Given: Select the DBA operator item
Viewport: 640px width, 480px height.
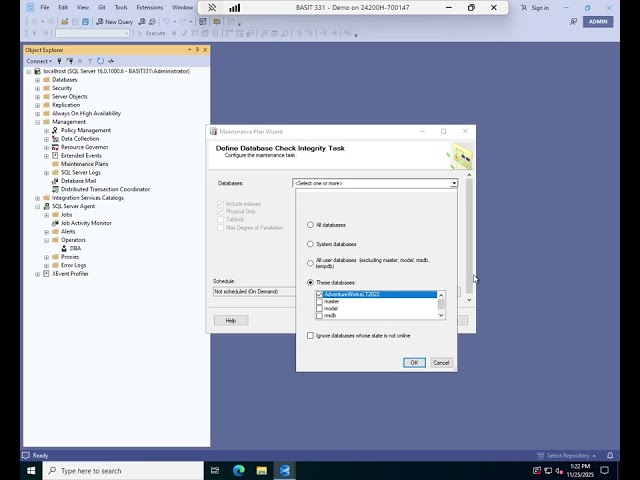Looking at the screenshot, I should (x=75, y=248).
